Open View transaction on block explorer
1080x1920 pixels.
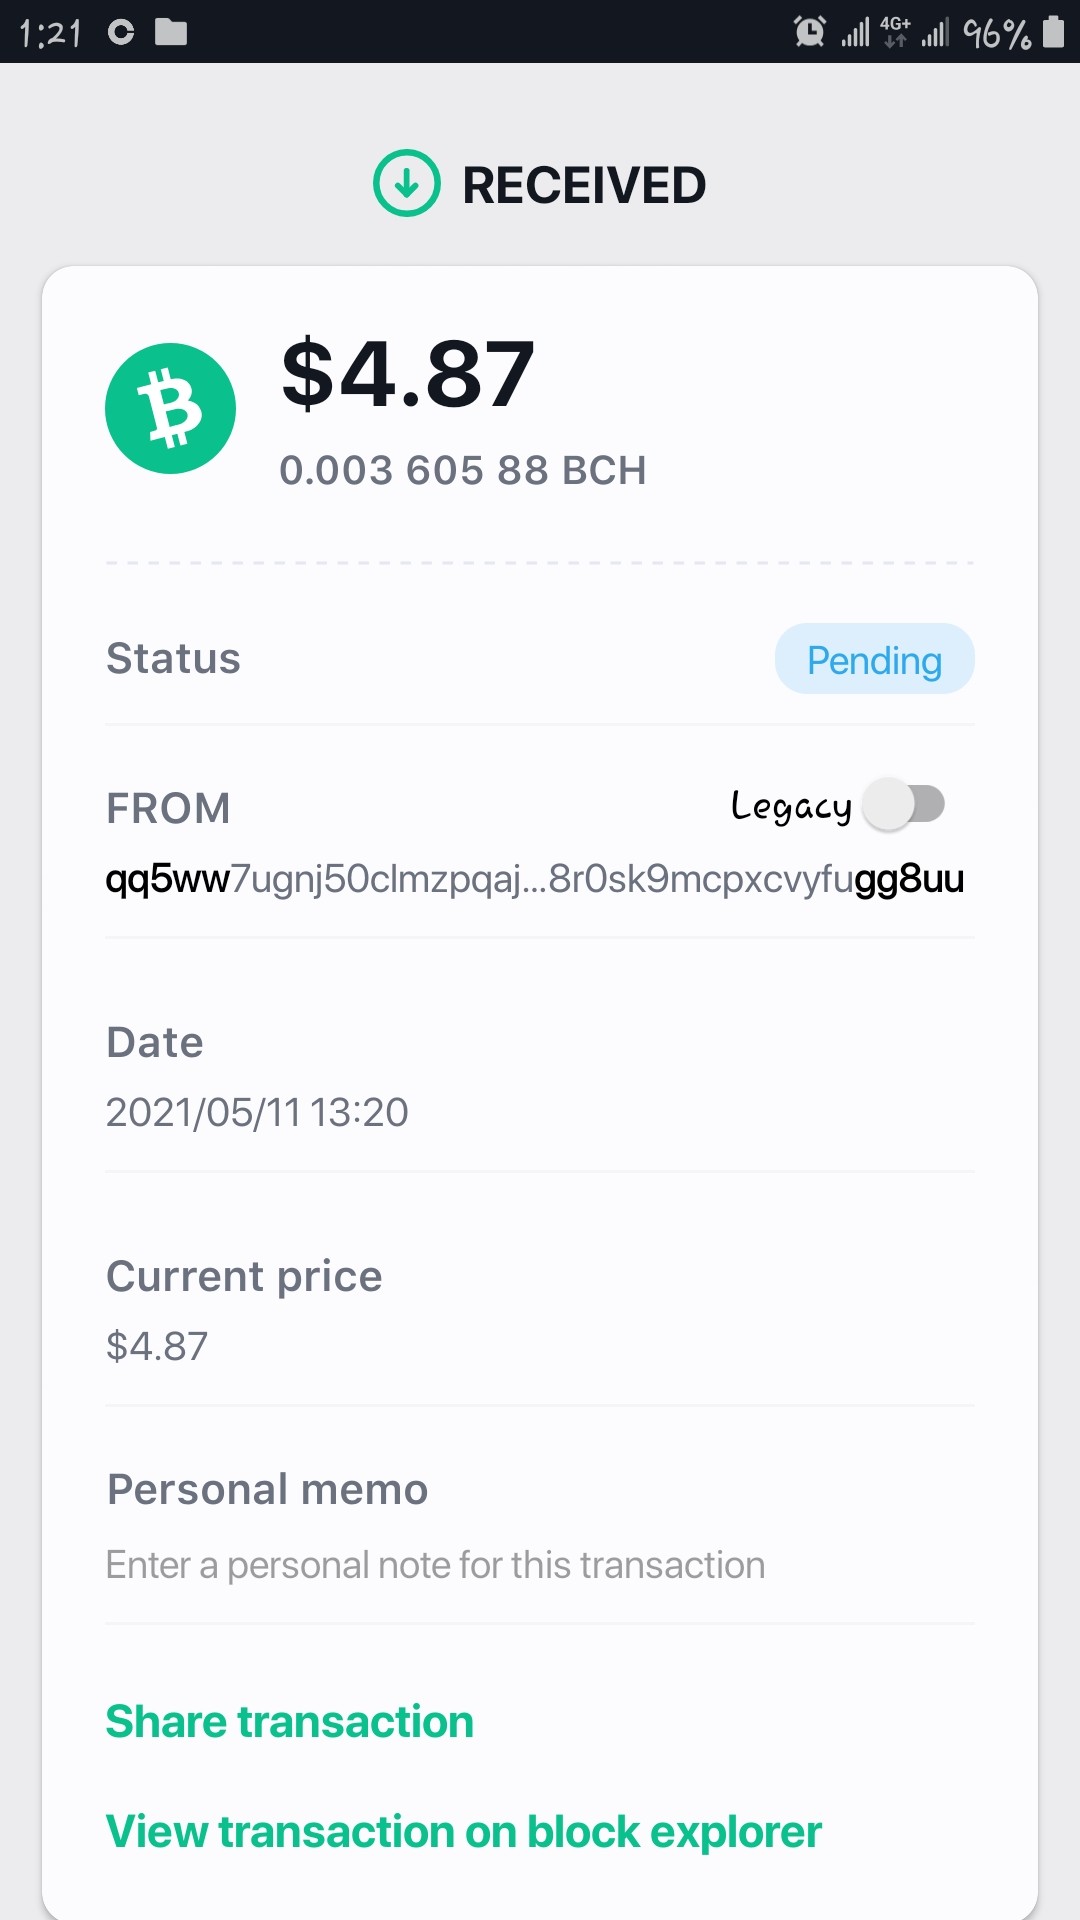click(464, 1832)
